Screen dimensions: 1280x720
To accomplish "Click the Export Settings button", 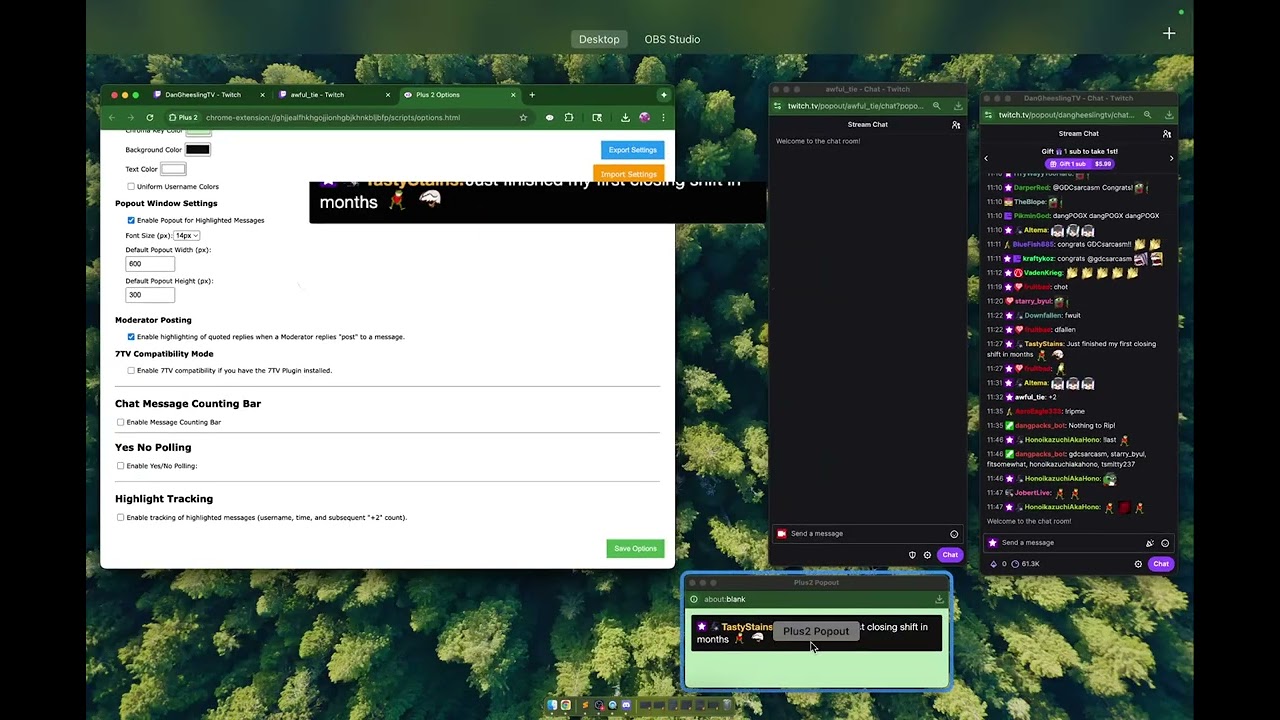I will 633,150.
